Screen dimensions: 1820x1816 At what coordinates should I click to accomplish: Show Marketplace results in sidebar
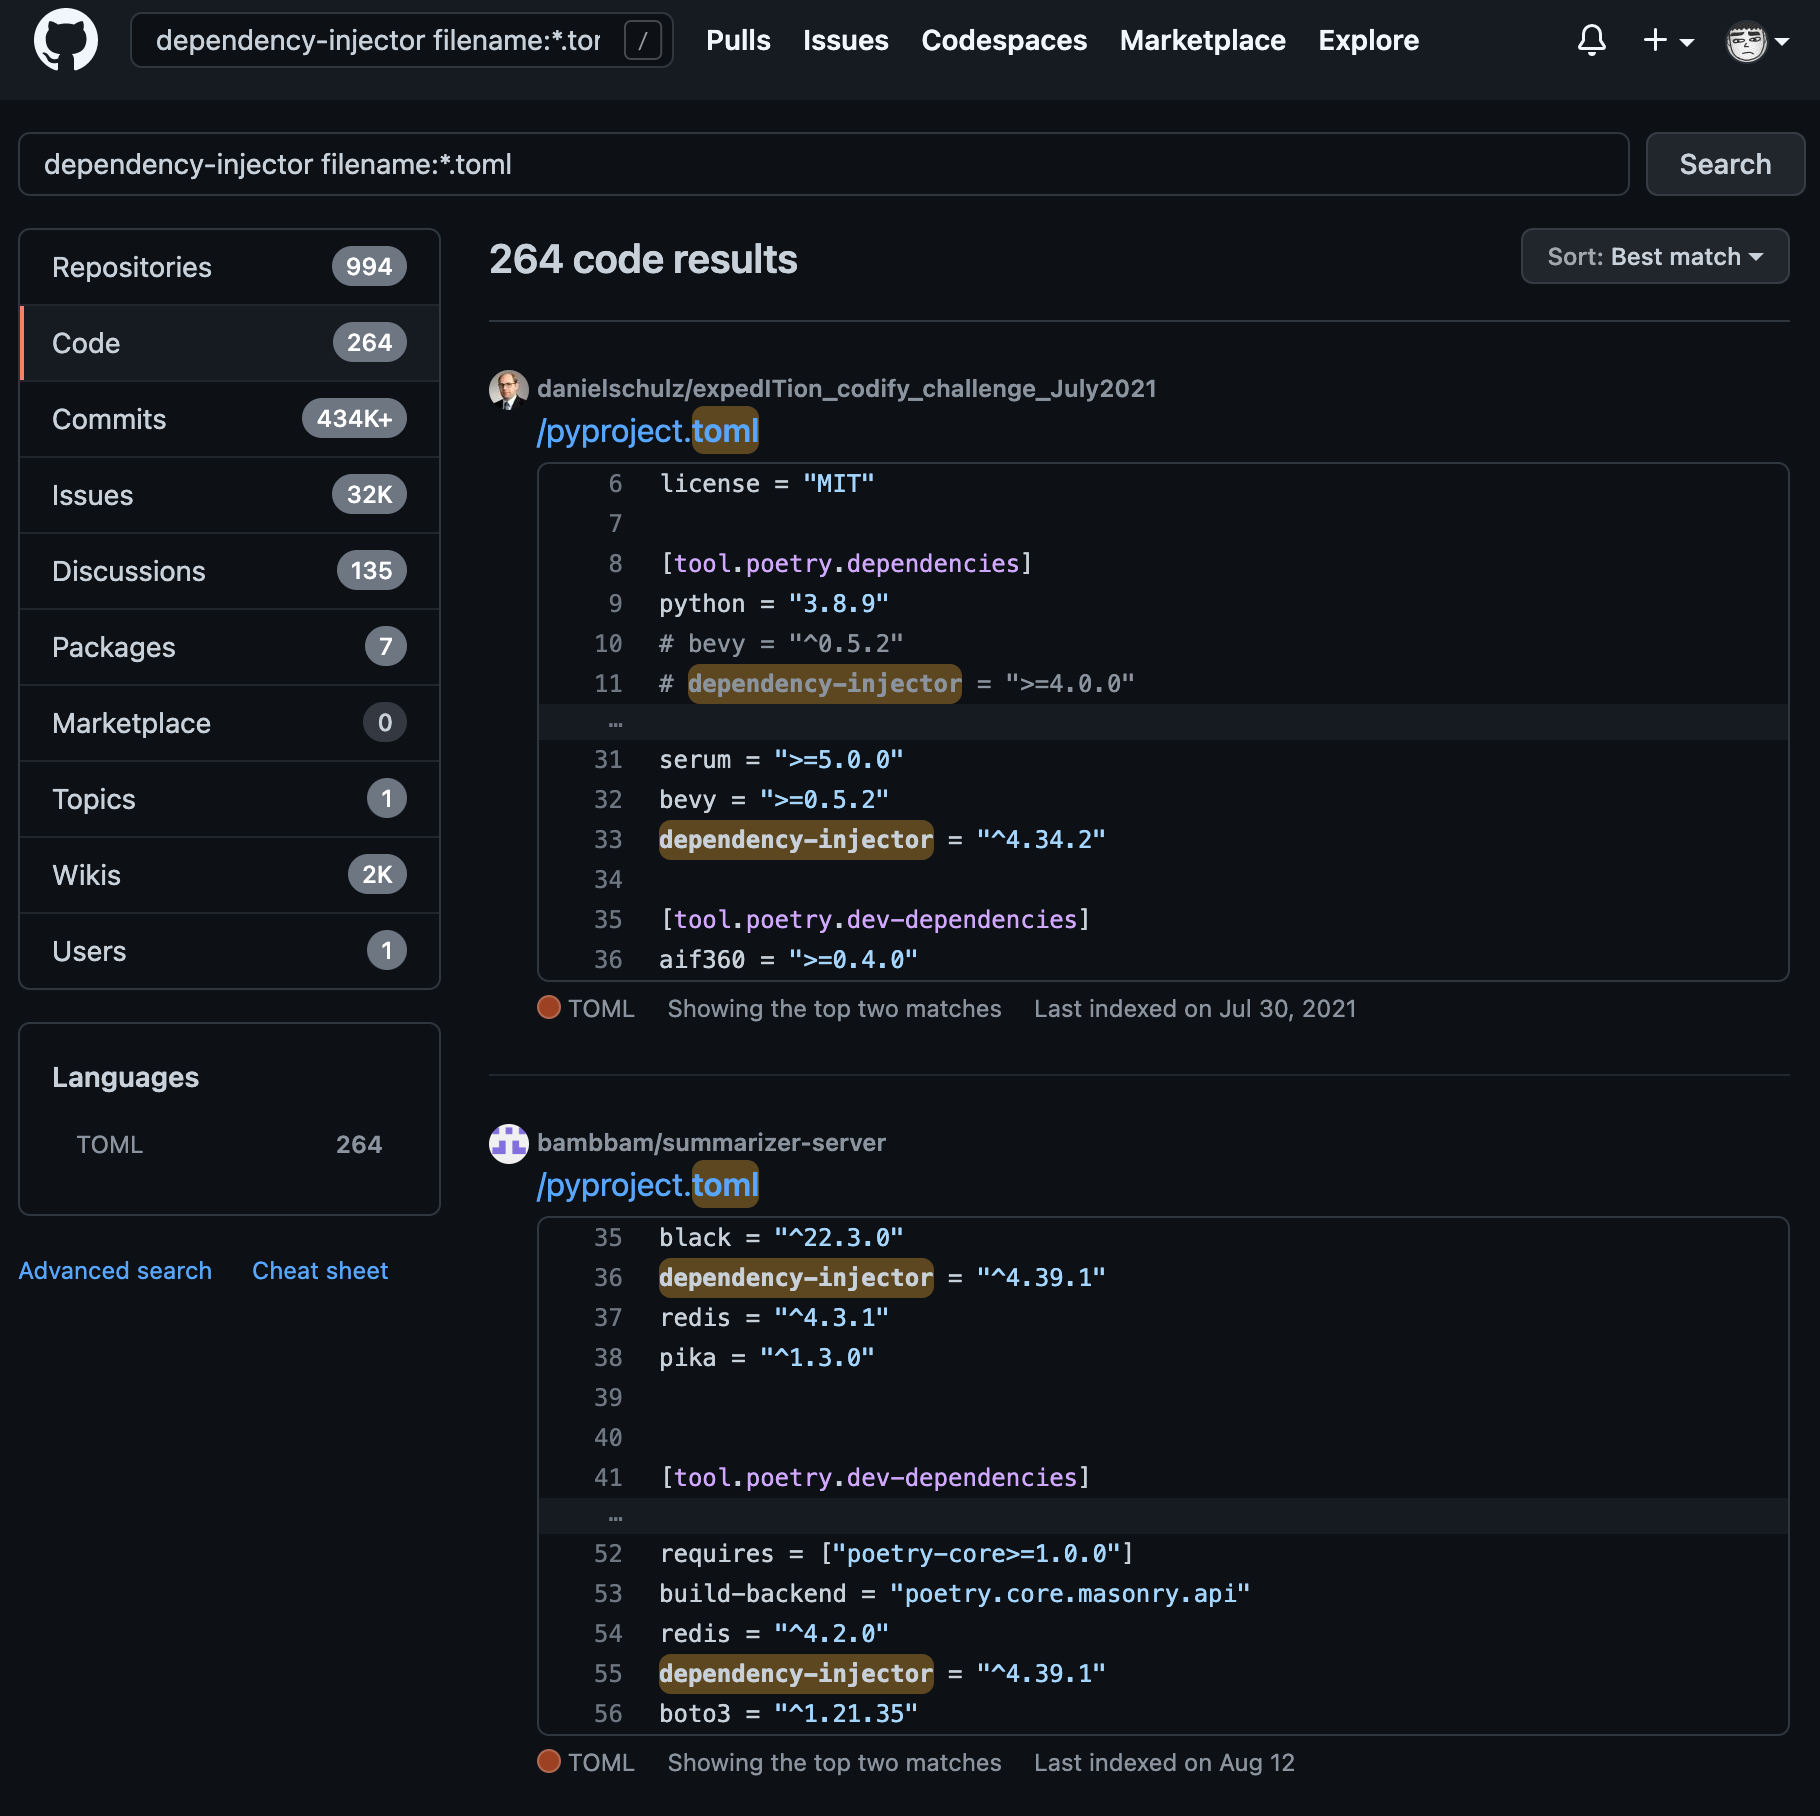(229, 723)
